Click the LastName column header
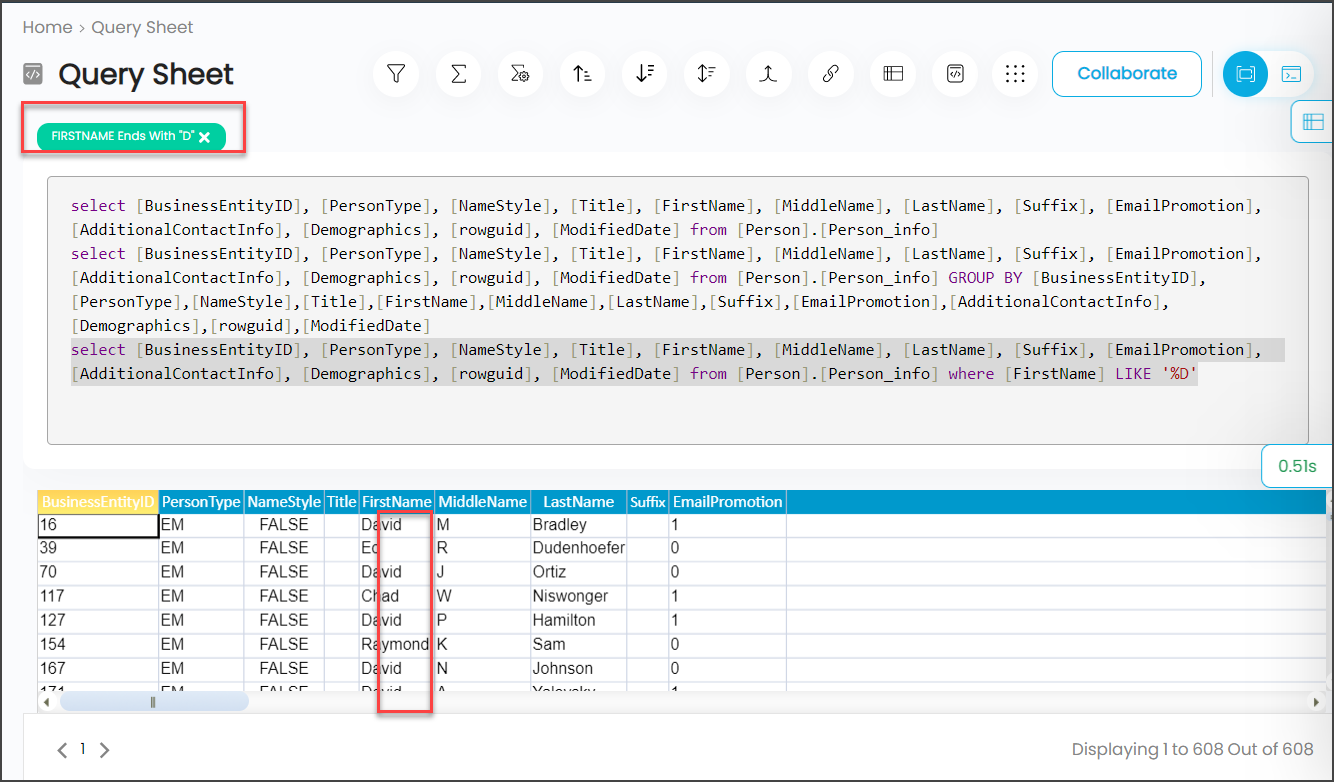This screenshot has width=1334, height=782. pos(578,502)
